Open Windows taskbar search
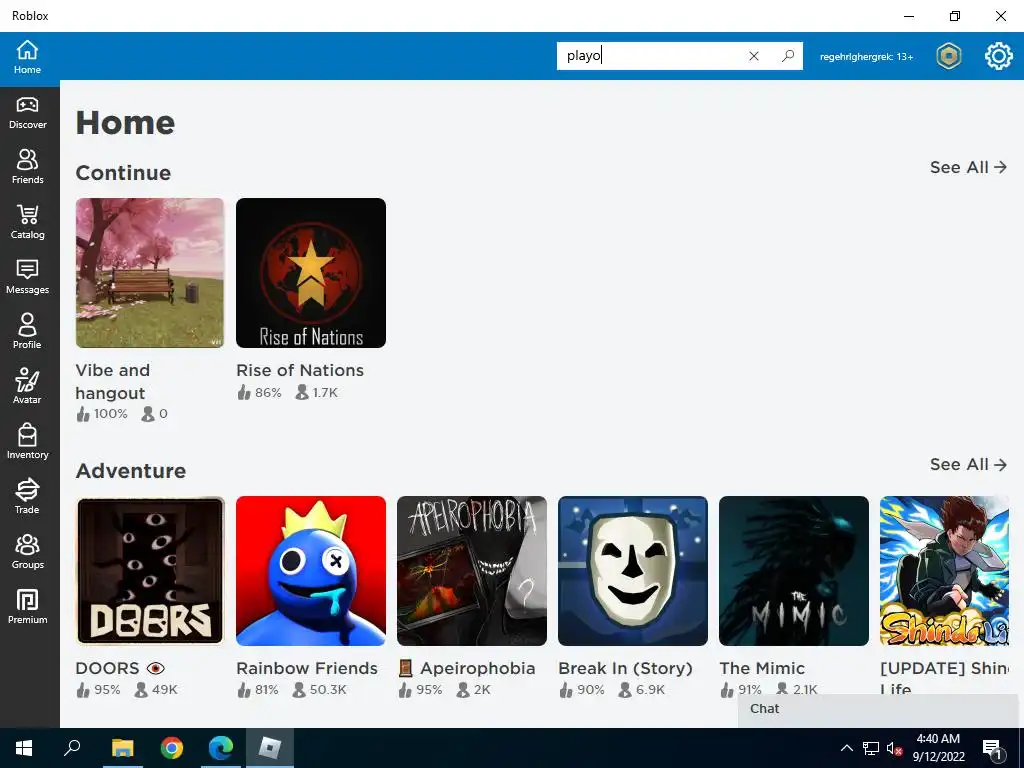The height and width of the screenshot is (768, 1024). click(72, 748)
